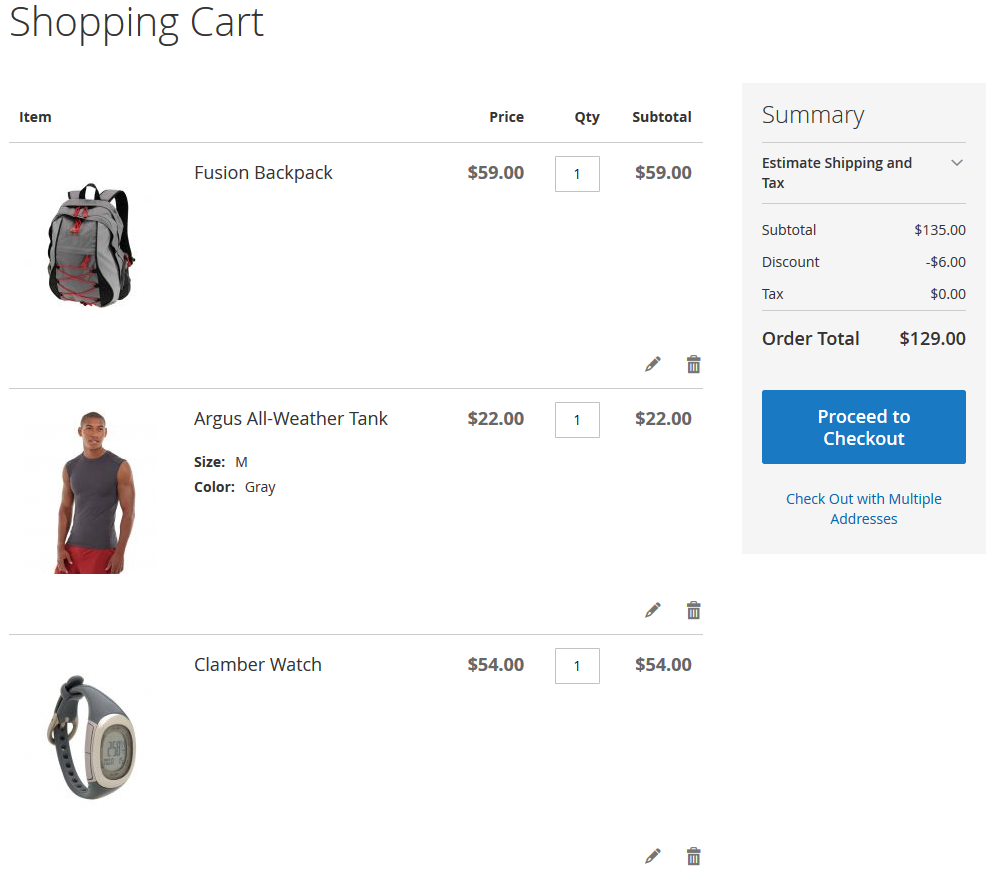Open Check Out with Multiple Addresses link
992x870 pixels.
[x=863, y=509]
